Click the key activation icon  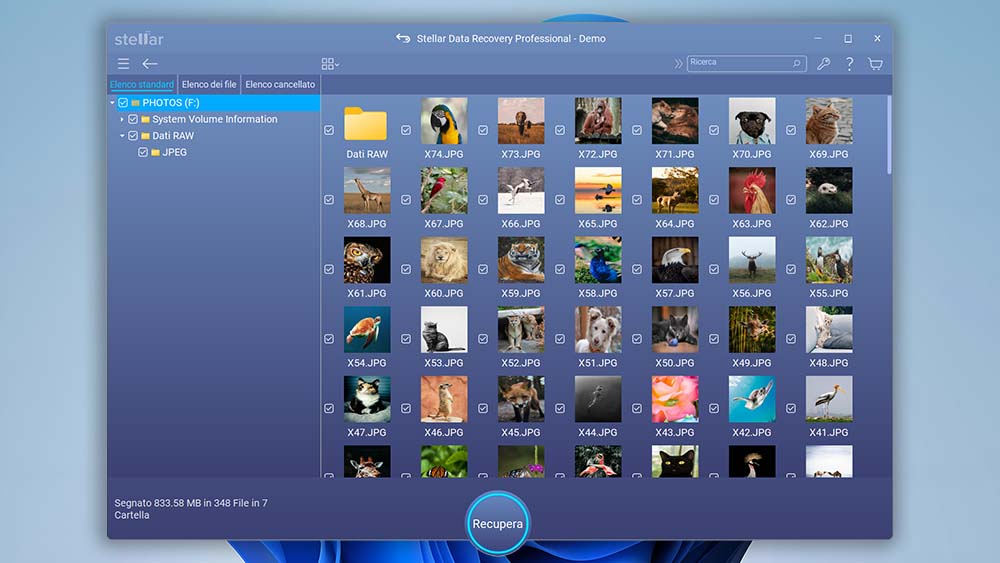pos(823,64)
